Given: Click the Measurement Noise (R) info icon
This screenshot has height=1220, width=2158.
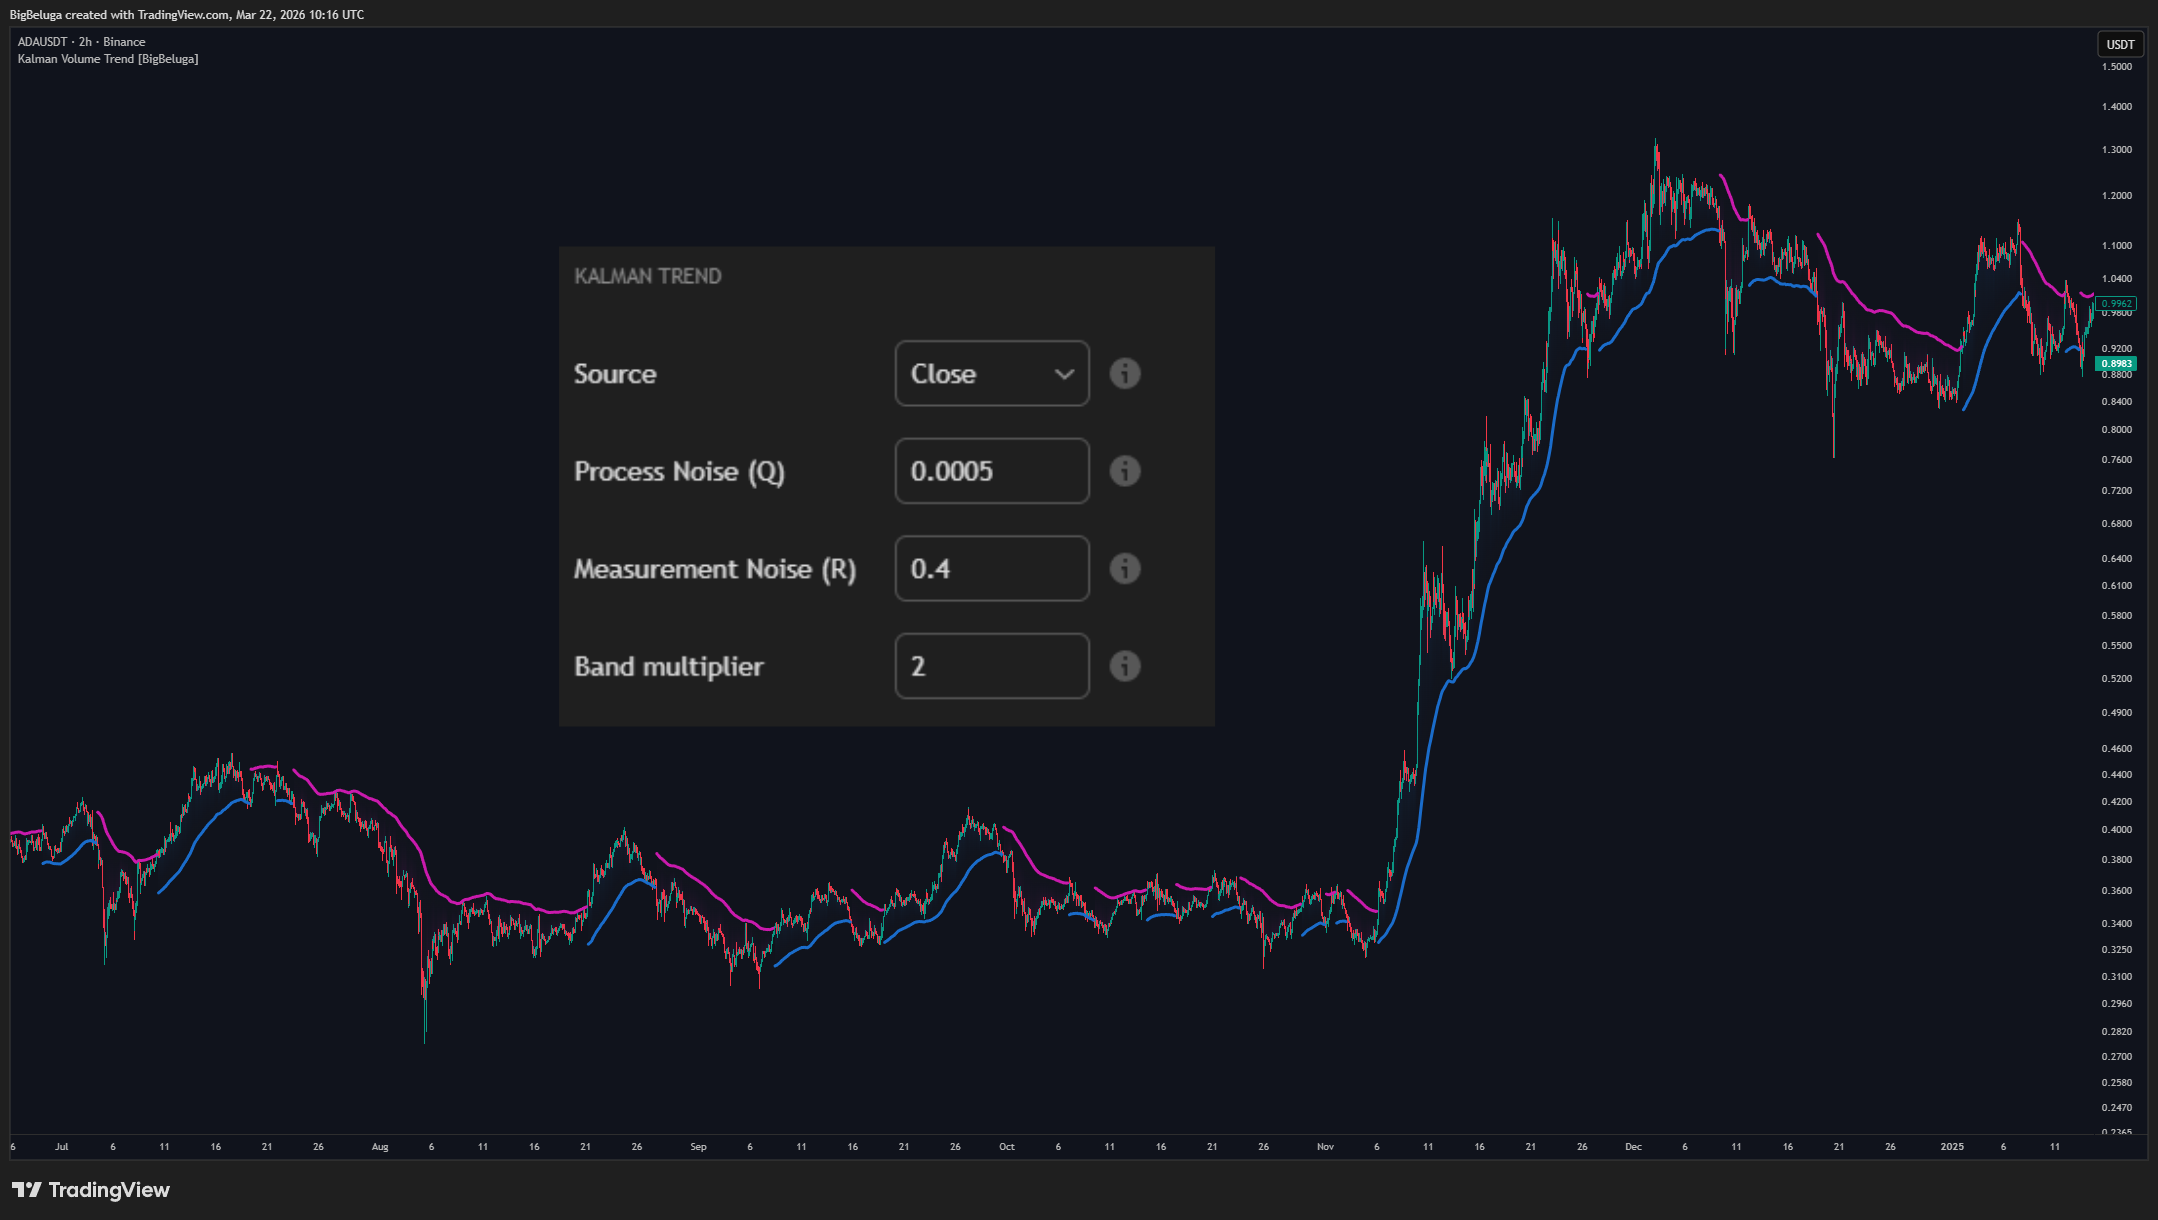Looking at the screenshot, I should 1125,568.
